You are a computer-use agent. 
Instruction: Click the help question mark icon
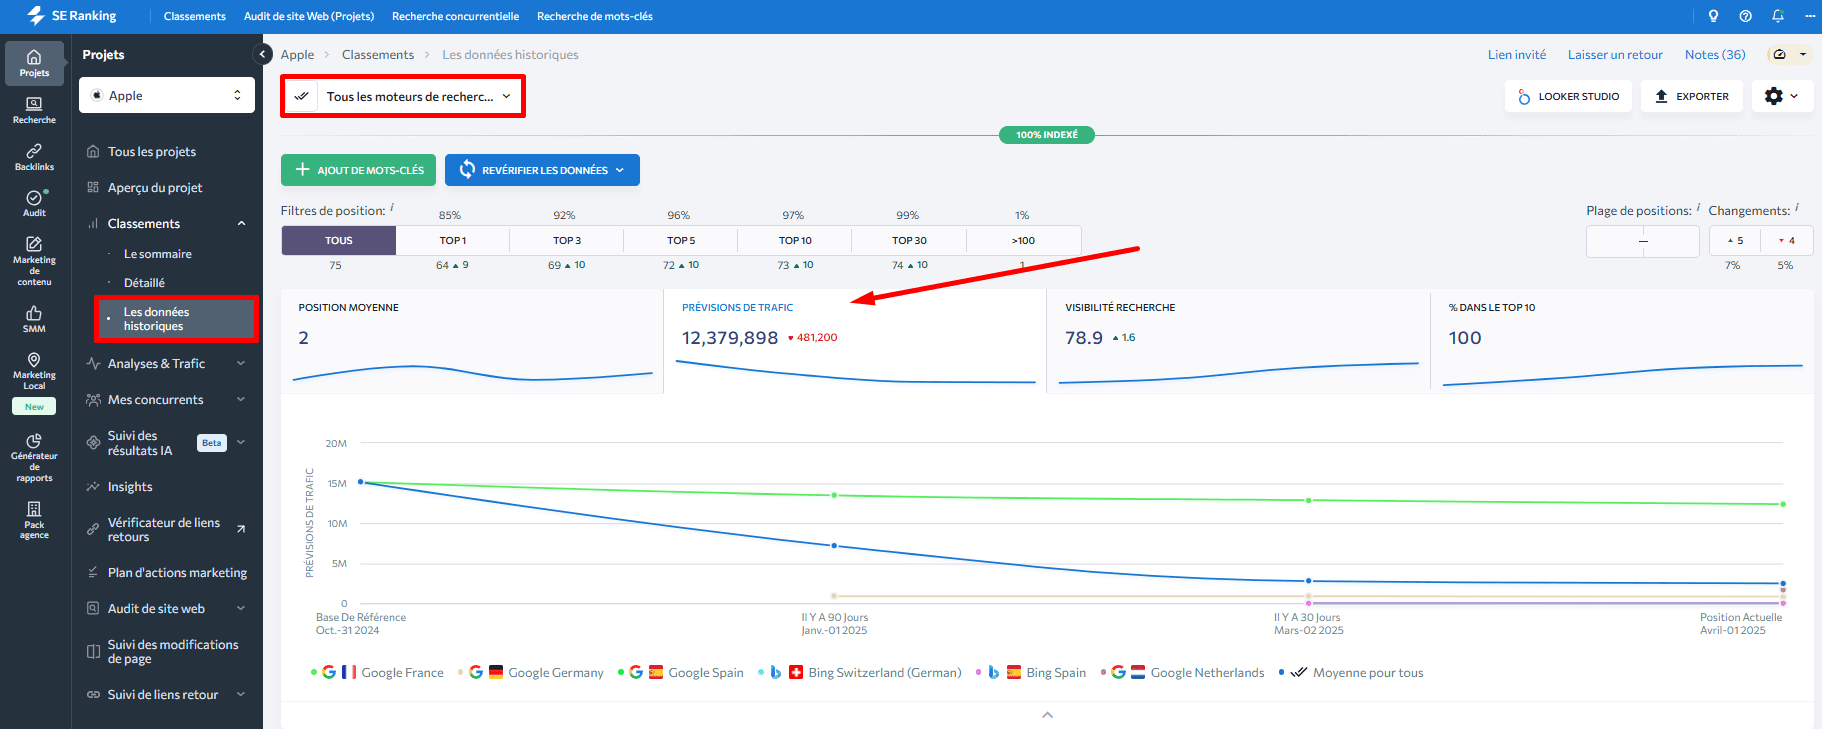coord(1745,16)
